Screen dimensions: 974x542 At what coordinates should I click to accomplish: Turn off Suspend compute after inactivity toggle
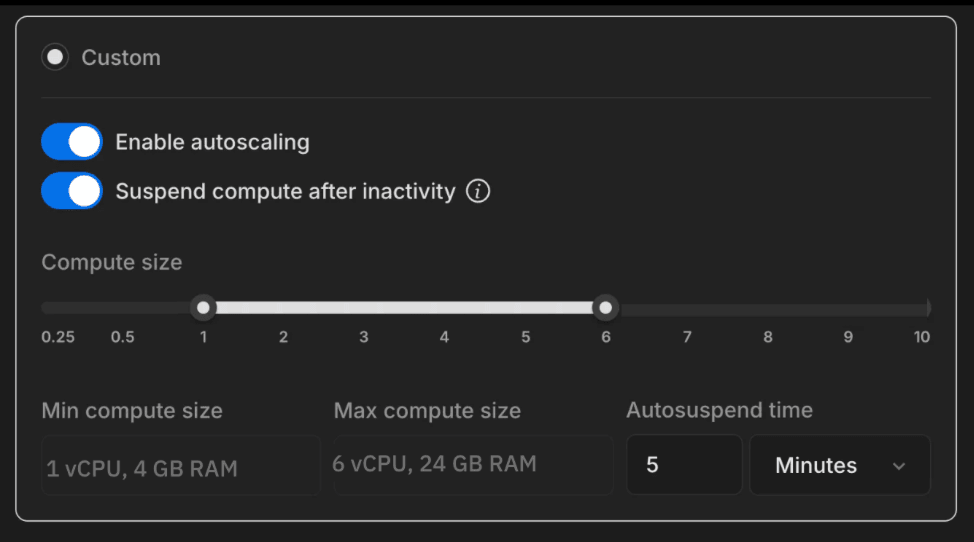point(72,191)
